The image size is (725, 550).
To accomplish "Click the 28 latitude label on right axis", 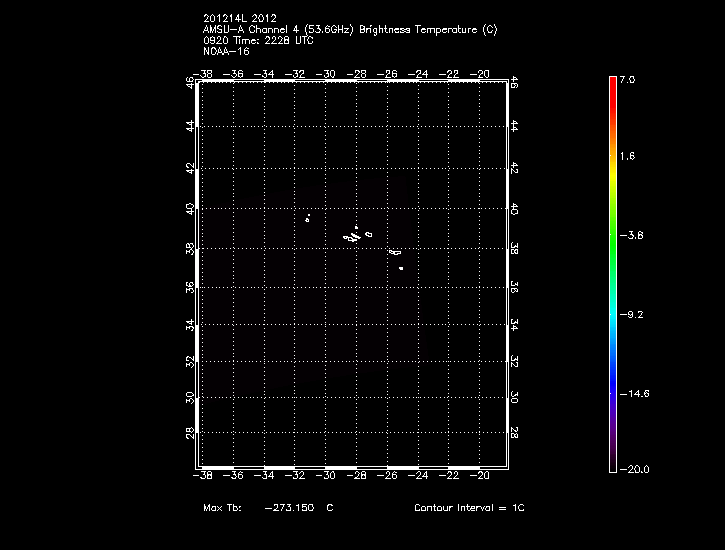I will (x=514, y=432).
